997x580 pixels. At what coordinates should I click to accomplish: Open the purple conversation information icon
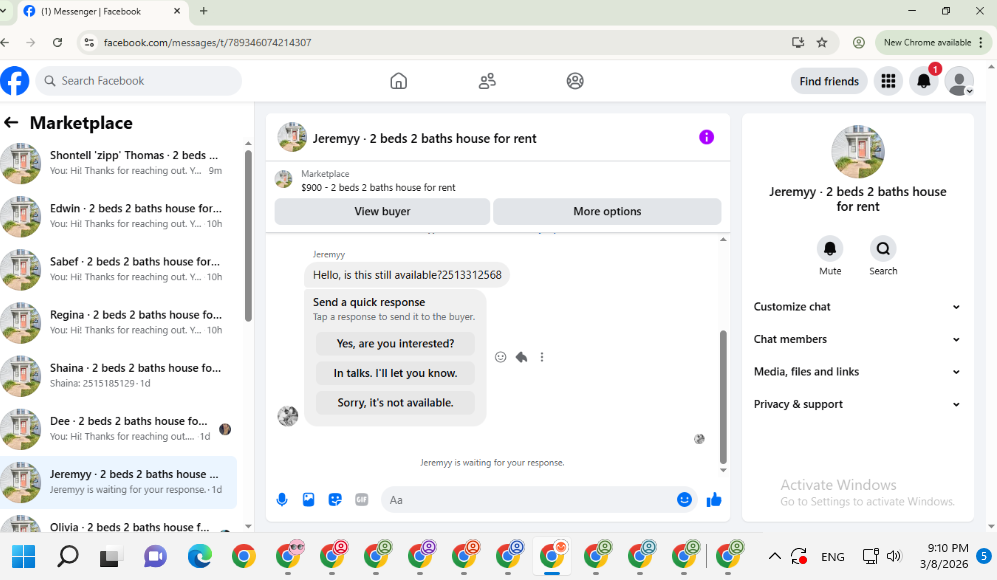[706, 137]
